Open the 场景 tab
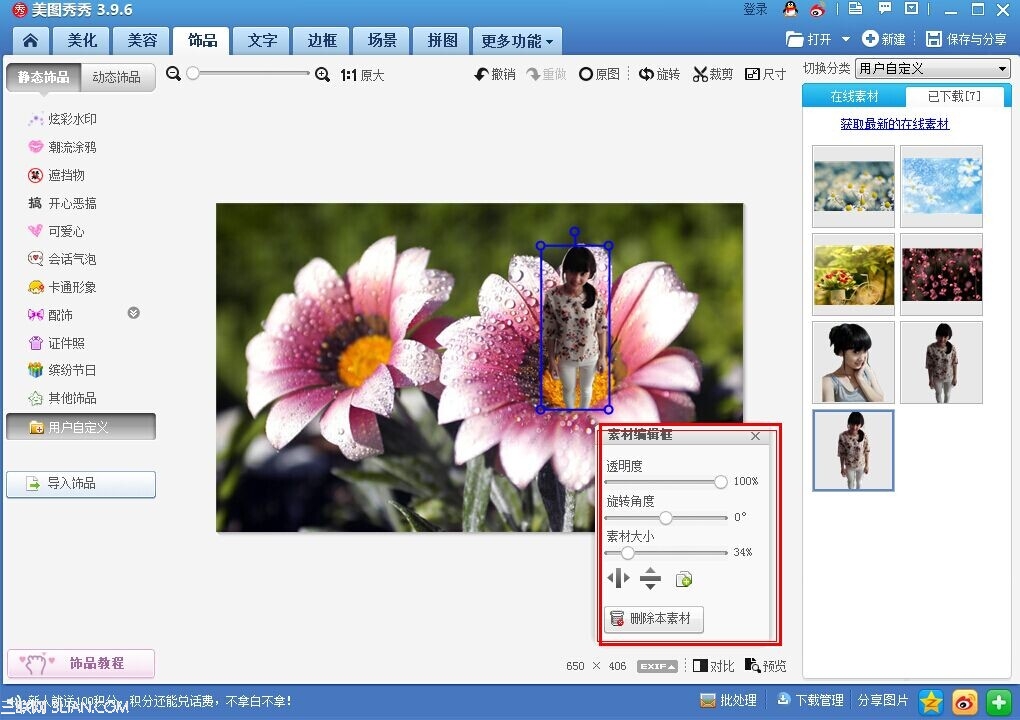This screenshot has width=1020, height=720. tap(382, 40)
